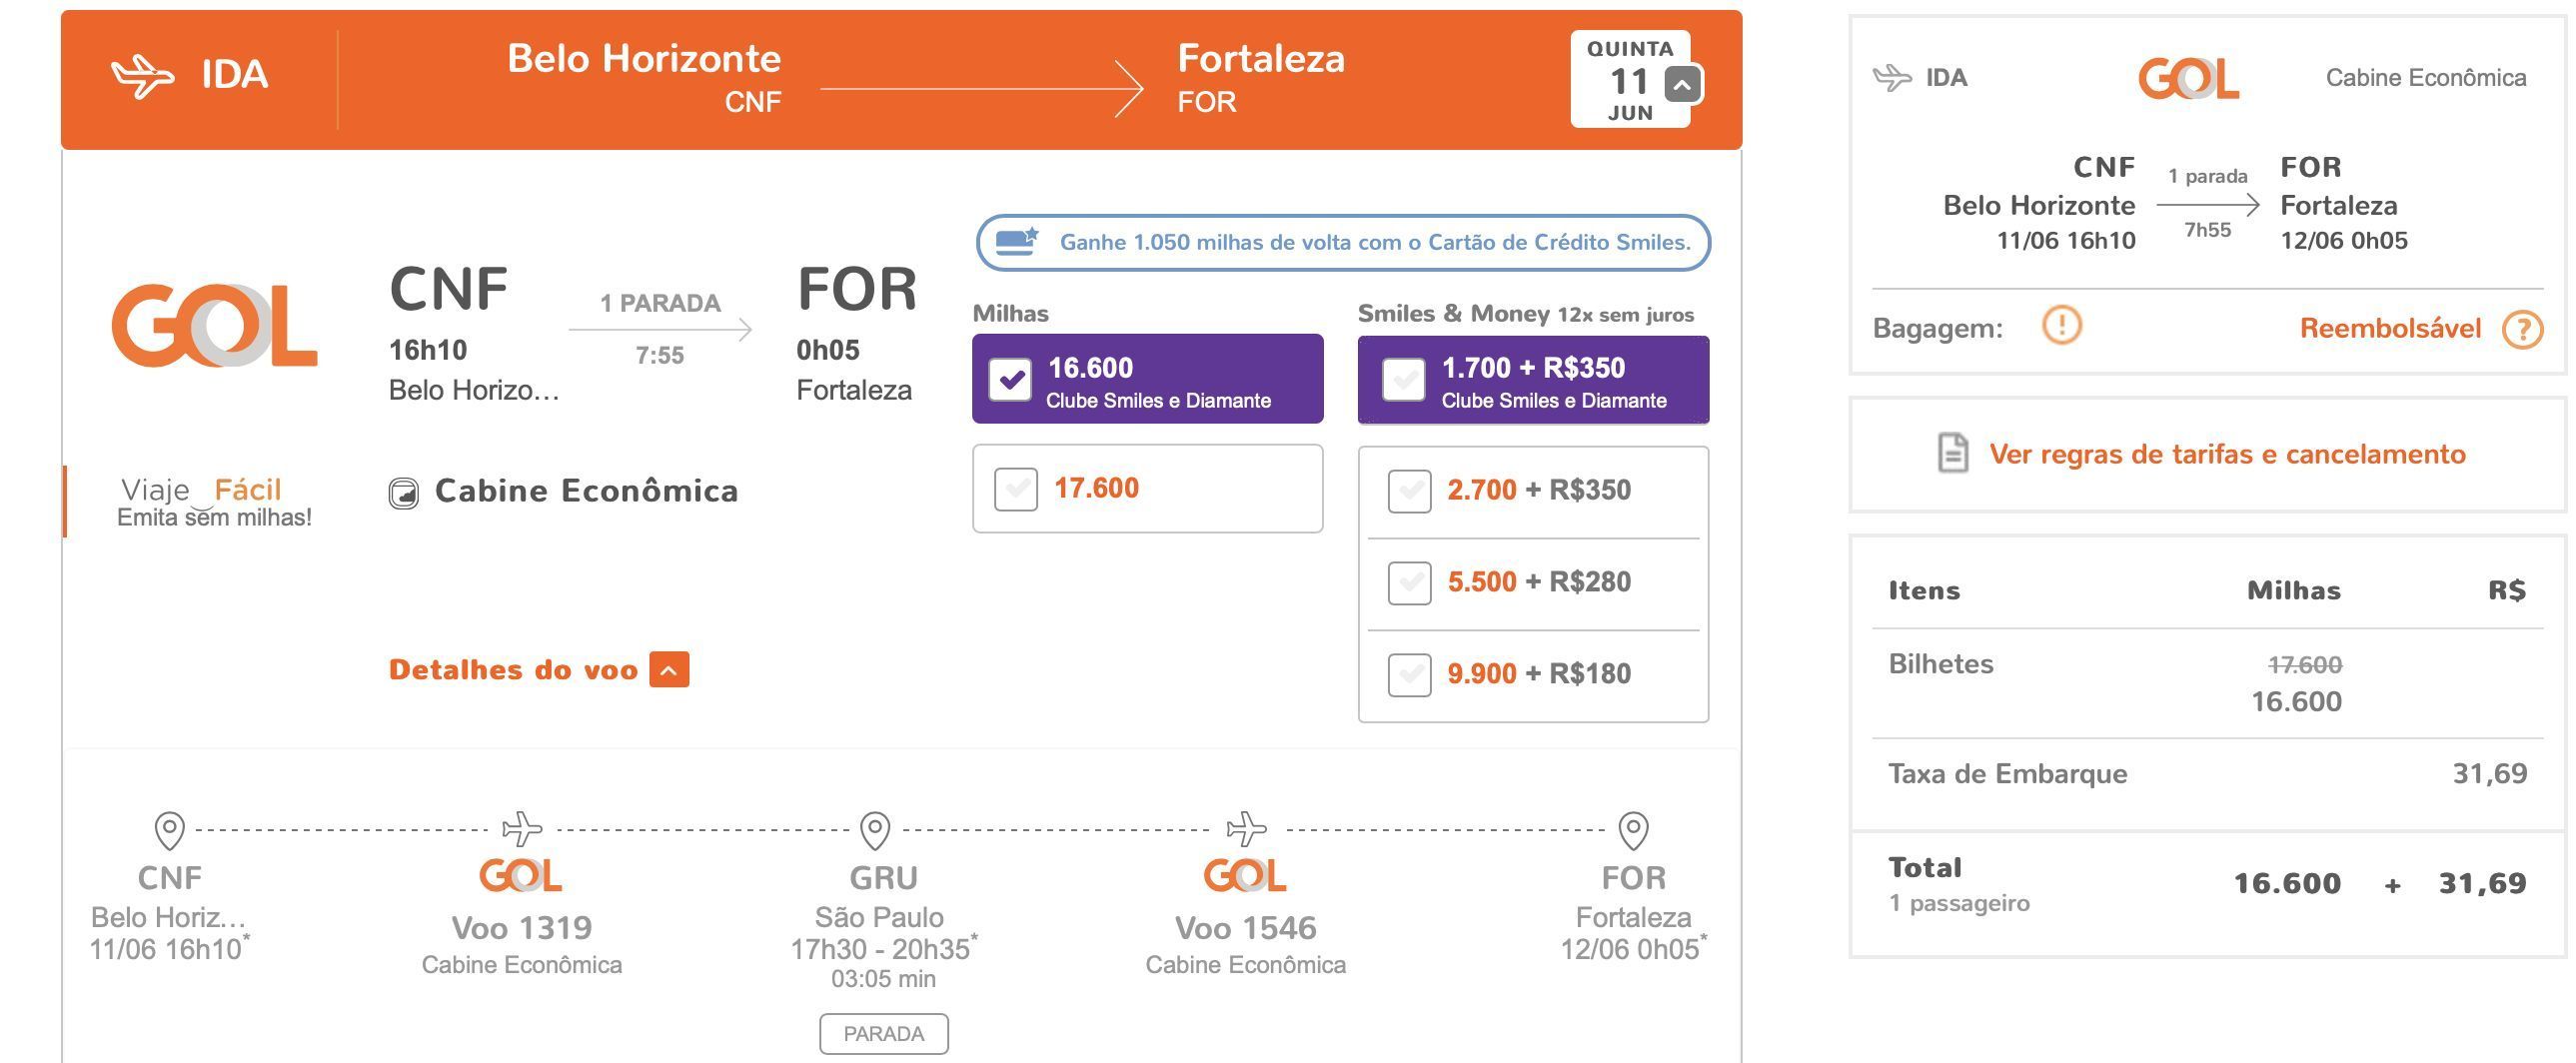Select the 17.600 miles fare checkbox
The image size is (2576, 1063).
tap(1016, 489)
